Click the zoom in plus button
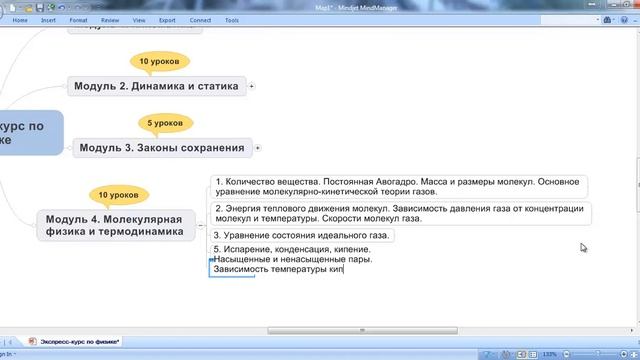Image resolution: width=640 pixels, height=360 pixels. pyautogui.click(x=624, y=354)
